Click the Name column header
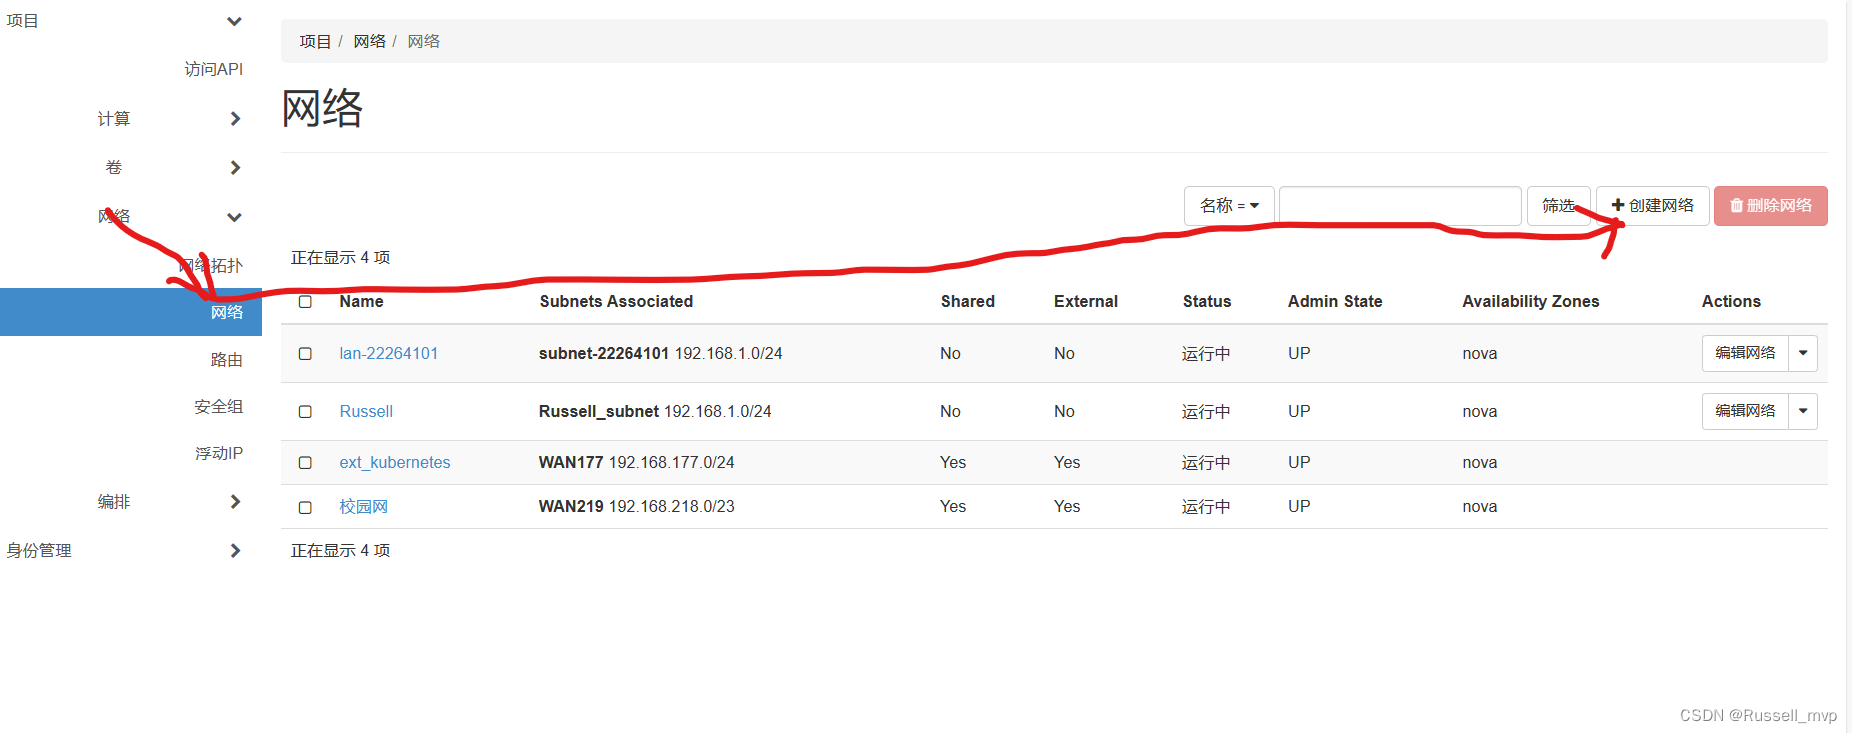 (361, 301)
